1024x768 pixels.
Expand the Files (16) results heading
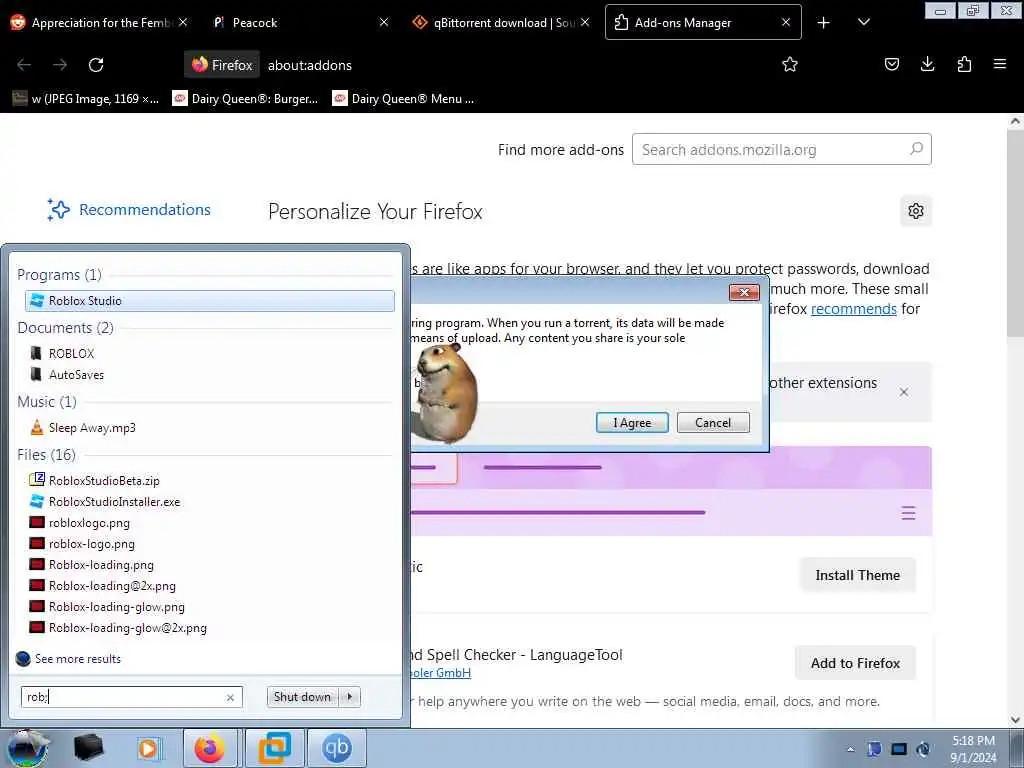click(x=46, y=455)
